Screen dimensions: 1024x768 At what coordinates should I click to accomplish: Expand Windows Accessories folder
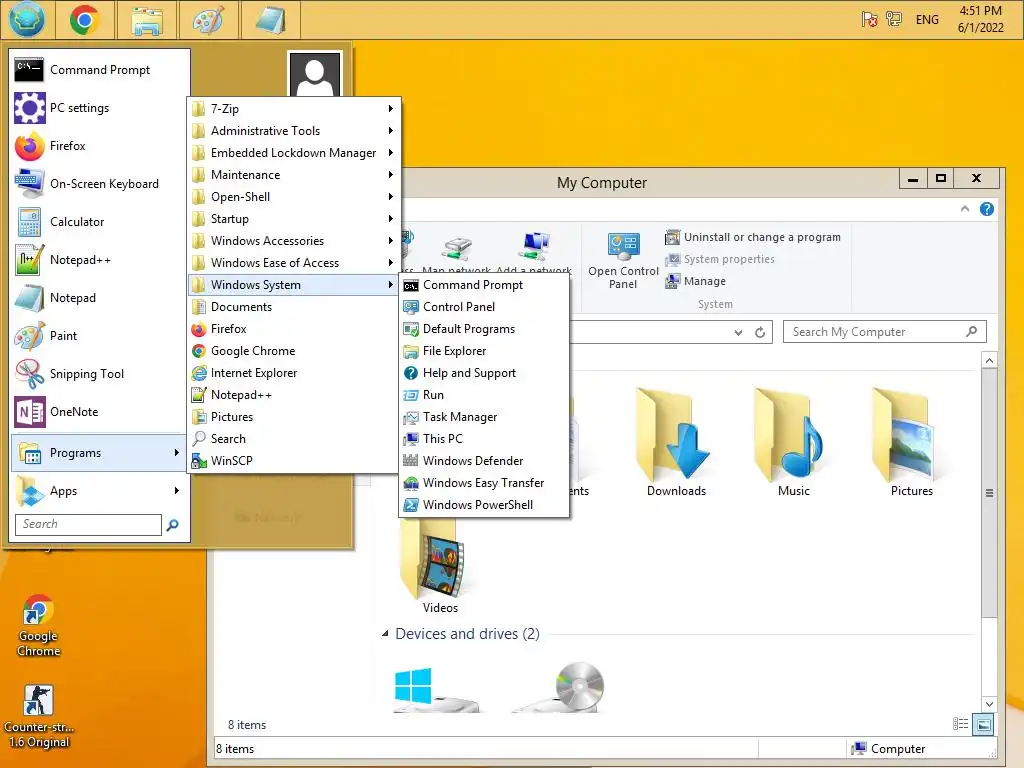pyautogui.click(x=294, y=241)
